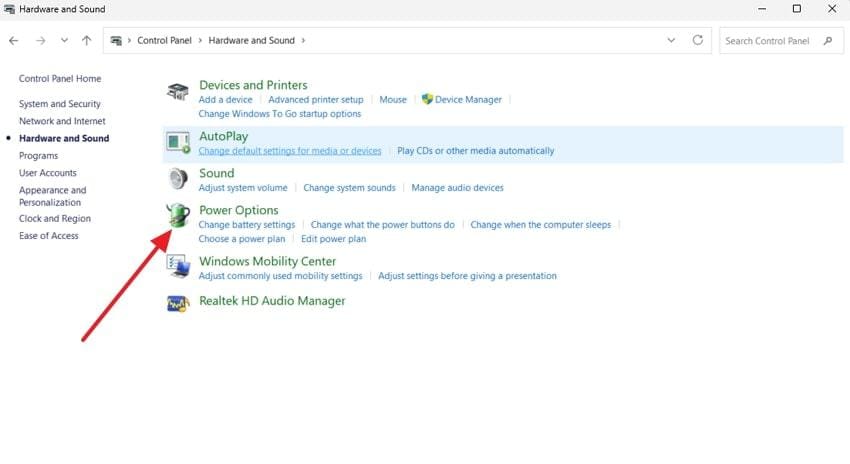Open Clock and Region category

click(x=55, y=218)
